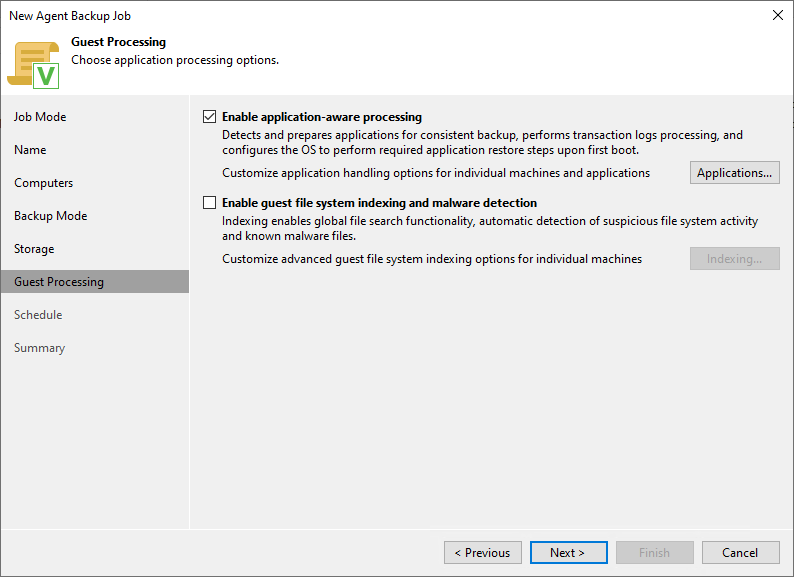Open the Summary step
Viewport: 794px width, 577px height.
coord(39,348)
